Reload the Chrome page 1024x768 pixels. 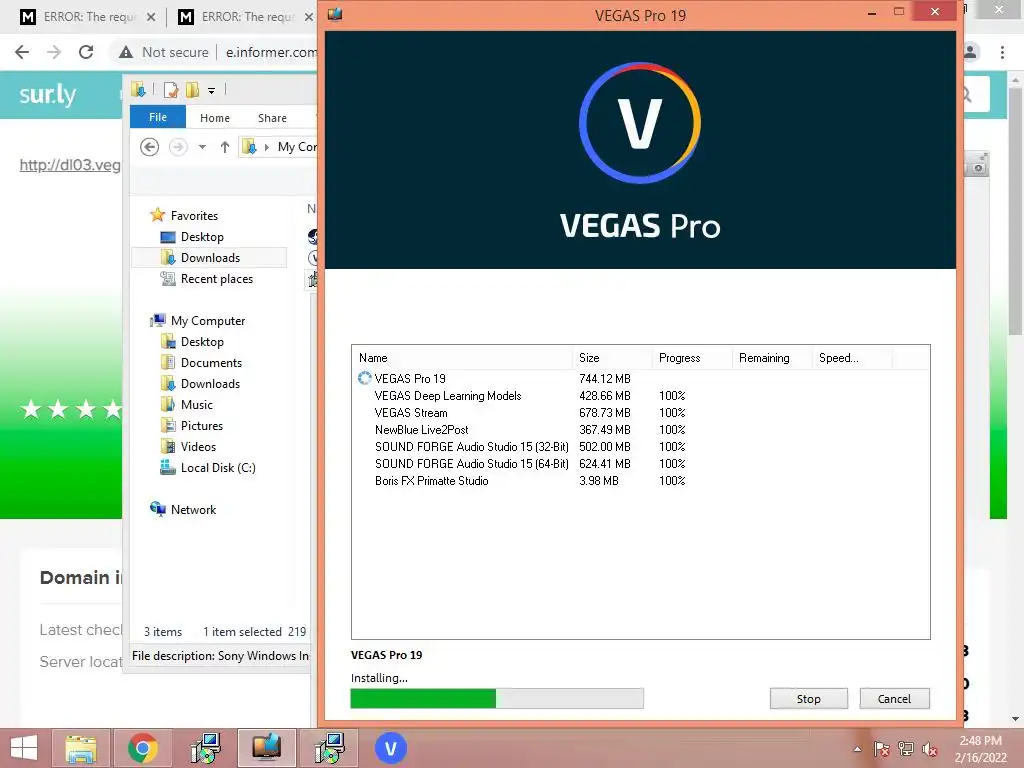(x=86, y=52)
